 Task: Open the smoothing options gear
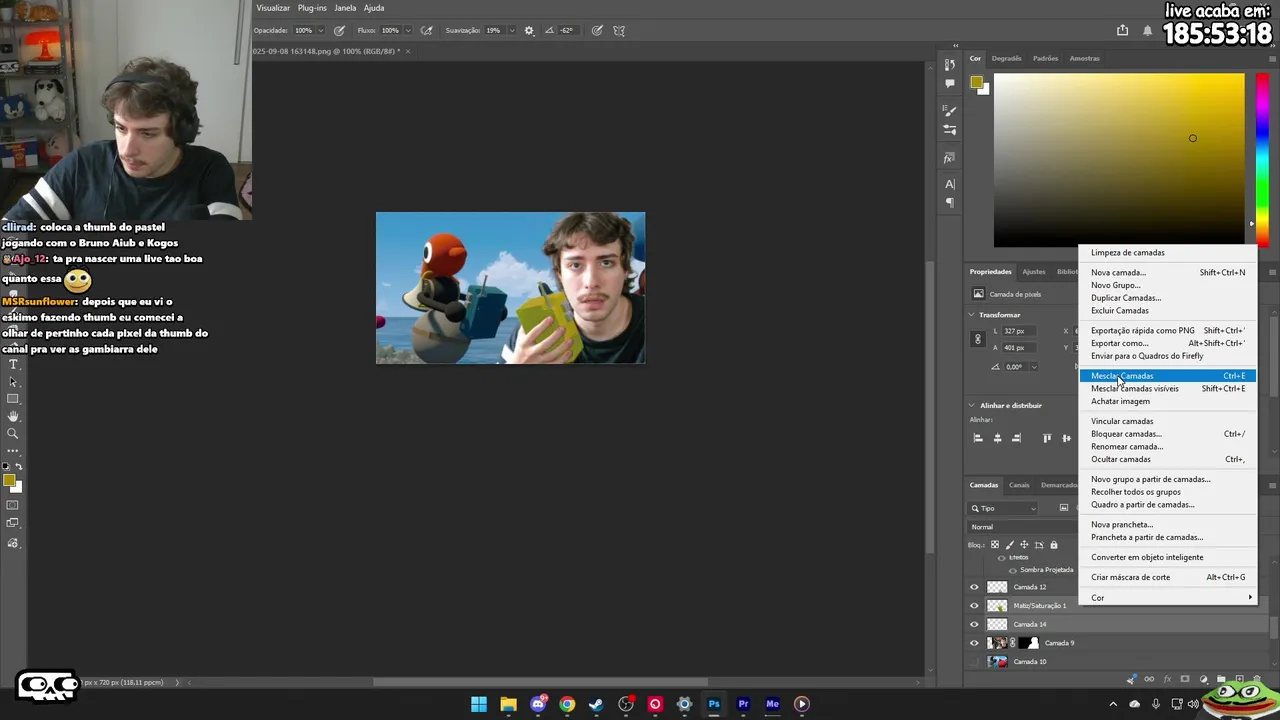click(529, 30)
